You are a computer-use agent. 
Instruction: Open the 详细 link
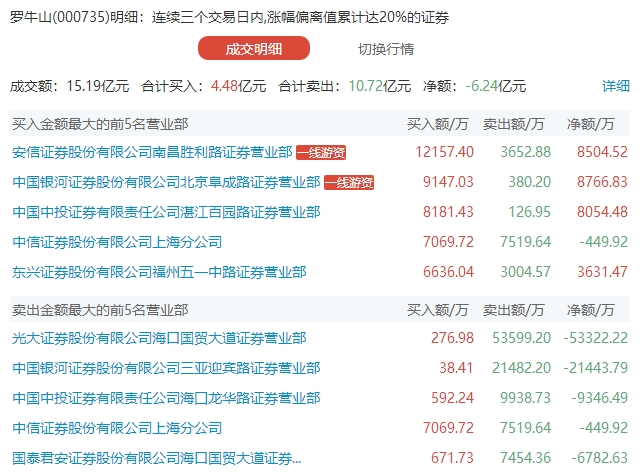(616, 86)
